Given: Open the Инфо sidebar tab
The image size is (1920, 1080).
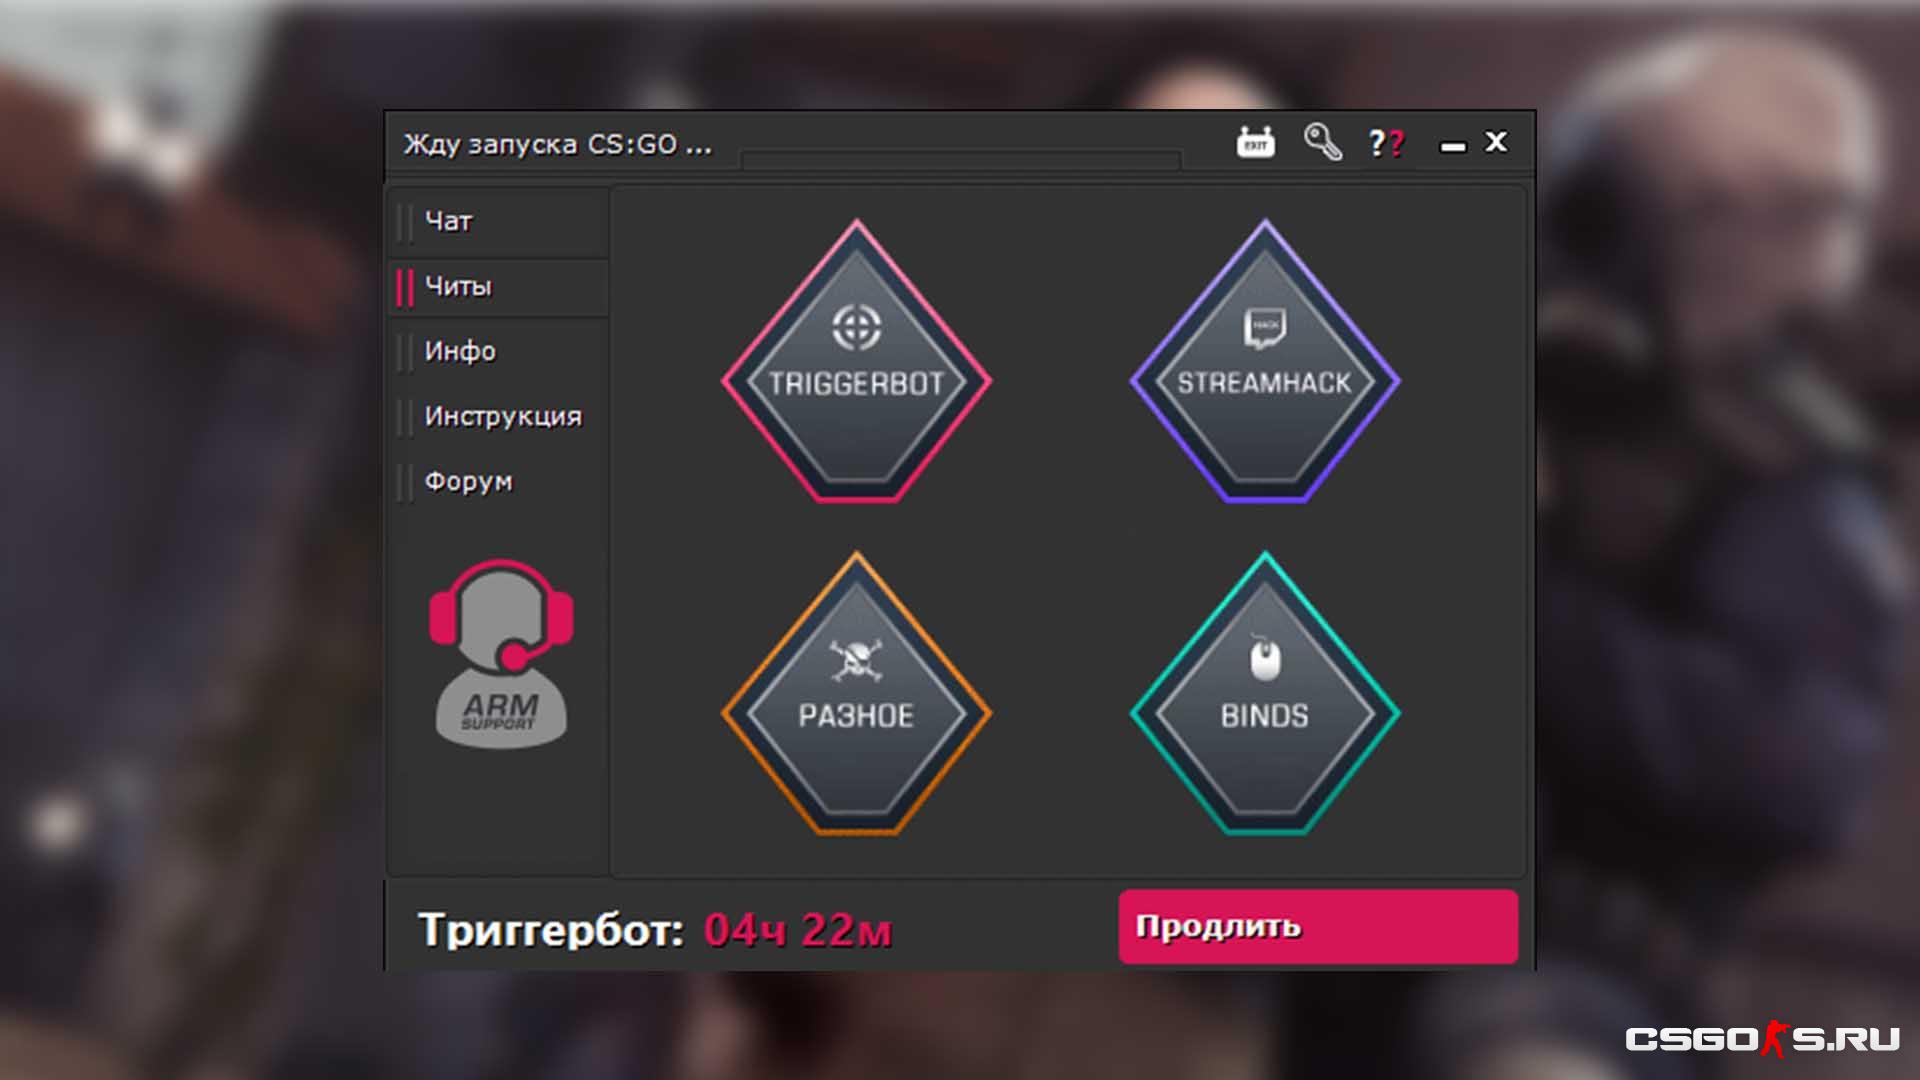Looking at the screenshot, I should point(498,352).
